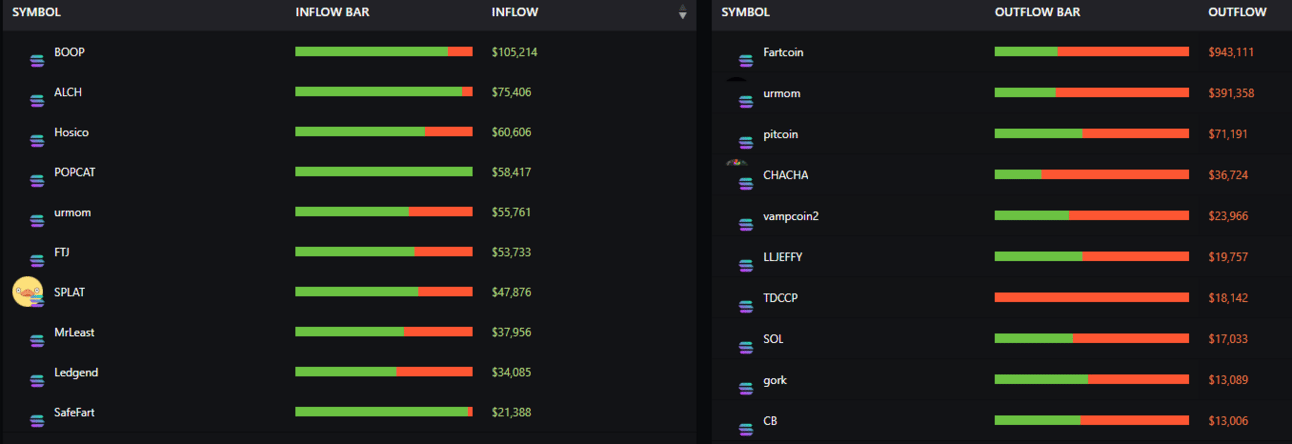
Task: Open the vampcoin2 token link
Action: [x=791, y=216]
